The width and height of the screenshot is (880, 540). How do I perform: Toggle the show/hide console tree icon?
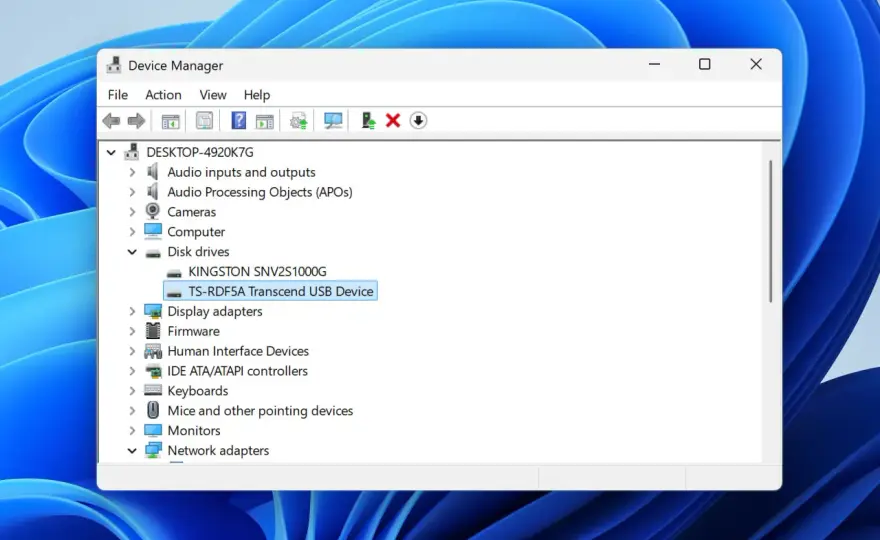pos(170,121)
